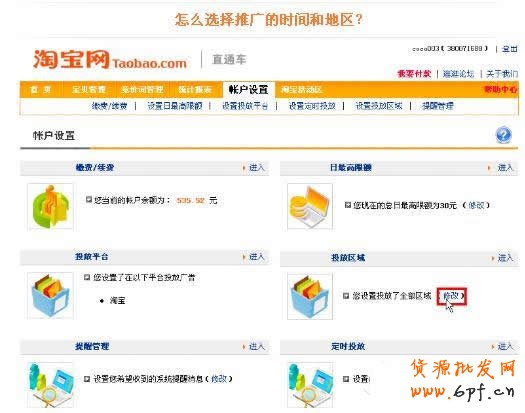Click the 淘宝网 Taobao.com logo
The height and width of the screenshot is (413, 525).
(x=110, y=60)
